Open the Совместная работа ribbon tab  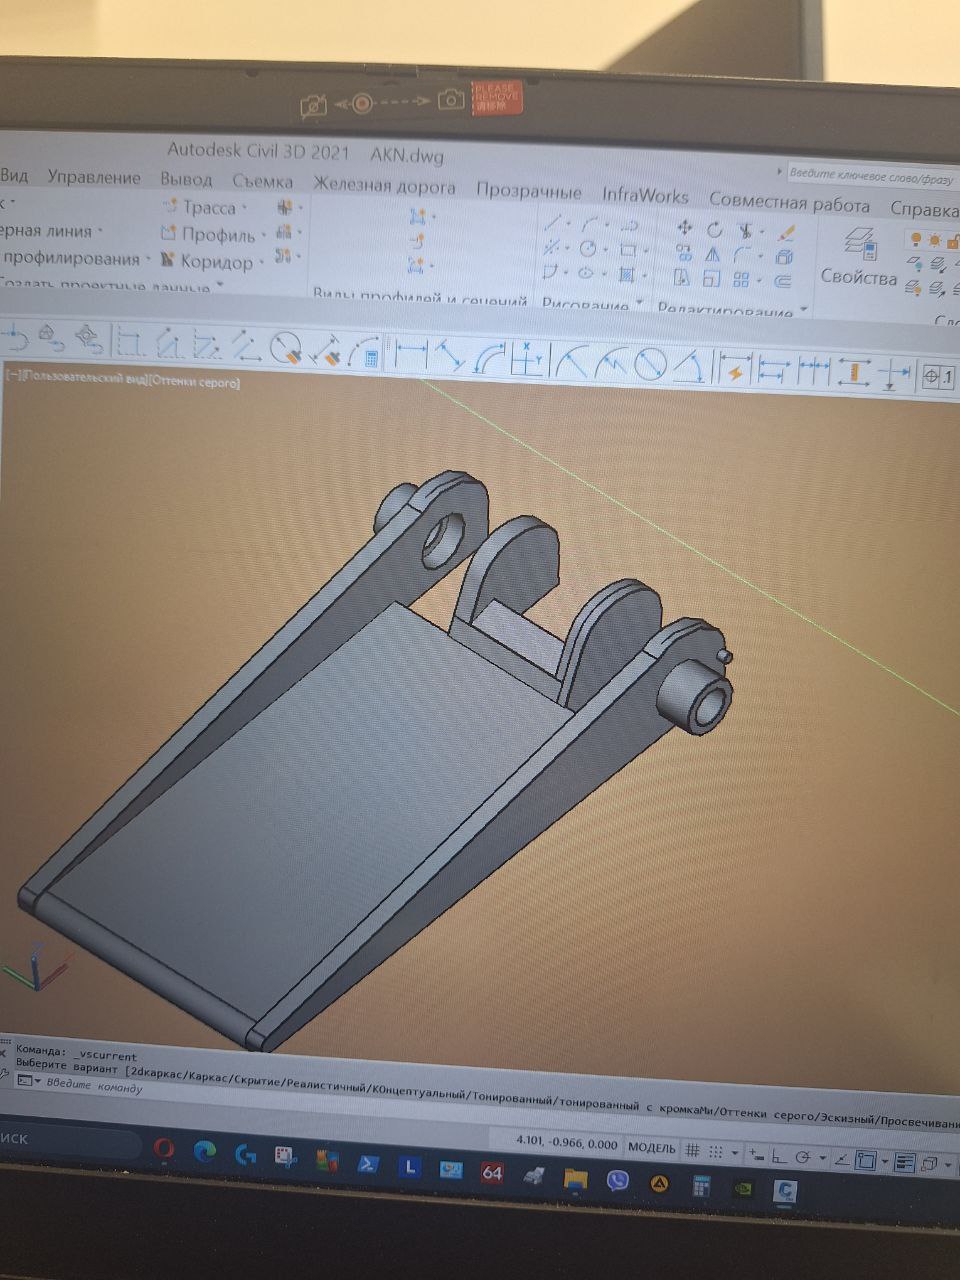(789, 203)
